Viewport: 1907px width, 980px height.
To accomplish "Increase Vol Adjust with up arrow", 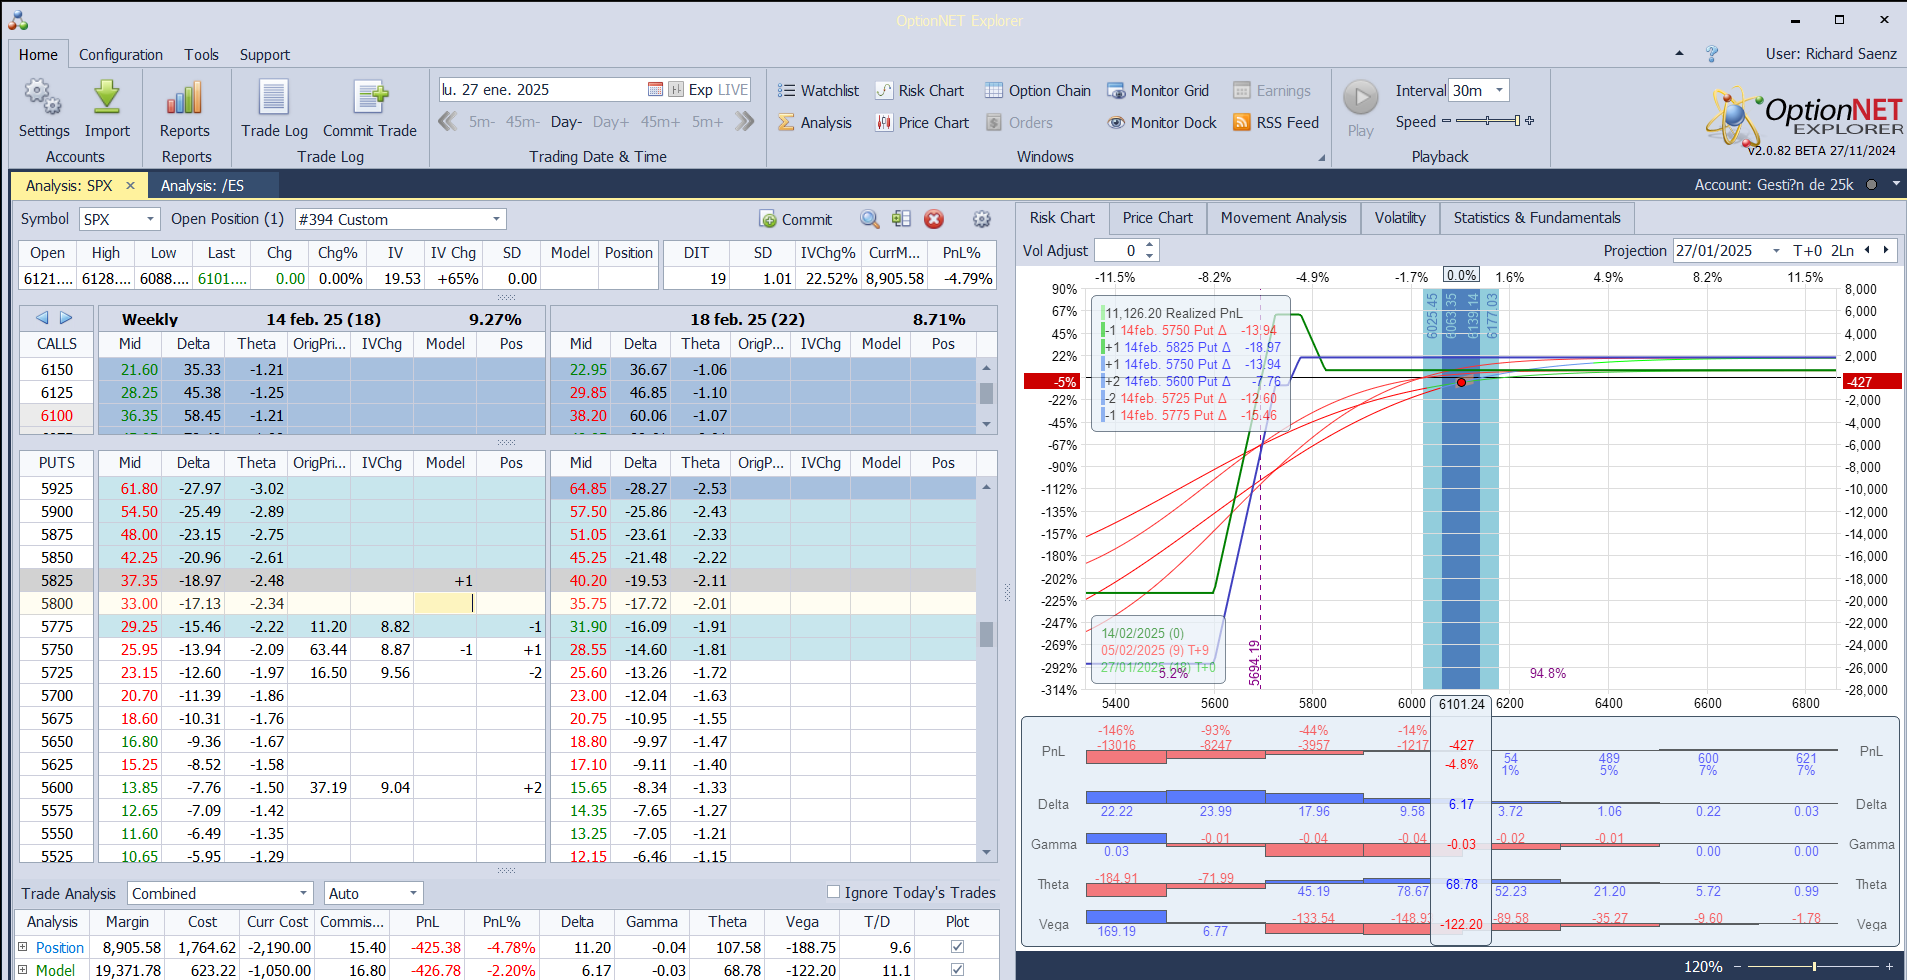I will click(1150, 245).
